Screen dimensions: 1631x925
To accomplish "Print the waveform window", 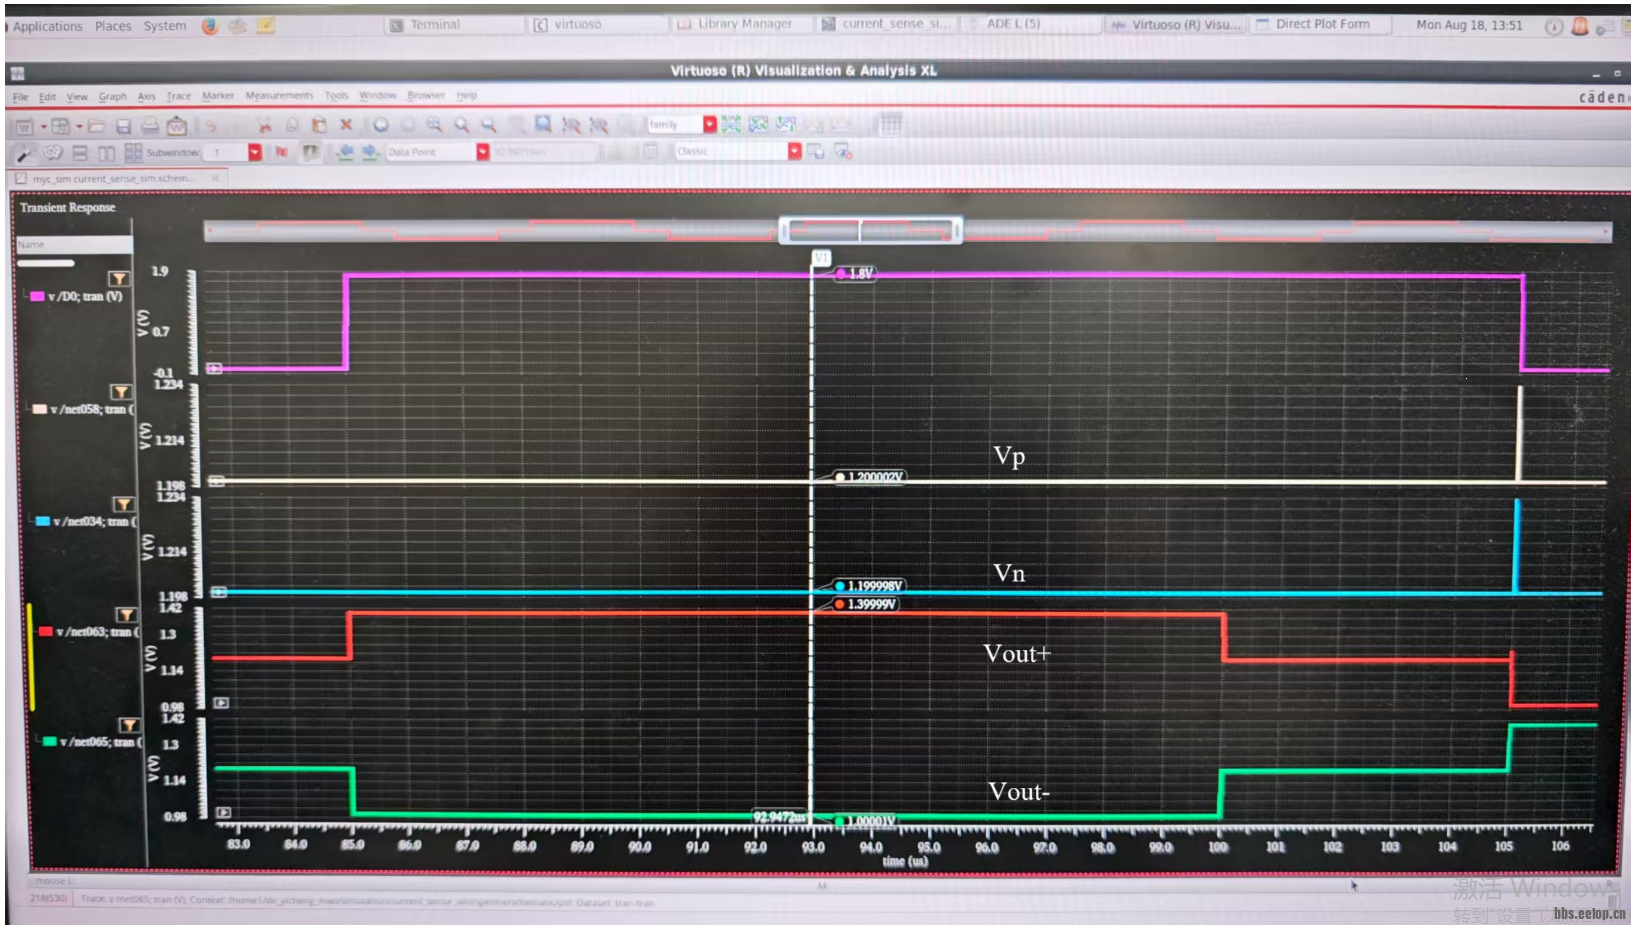I will click(x=150, y=127).
